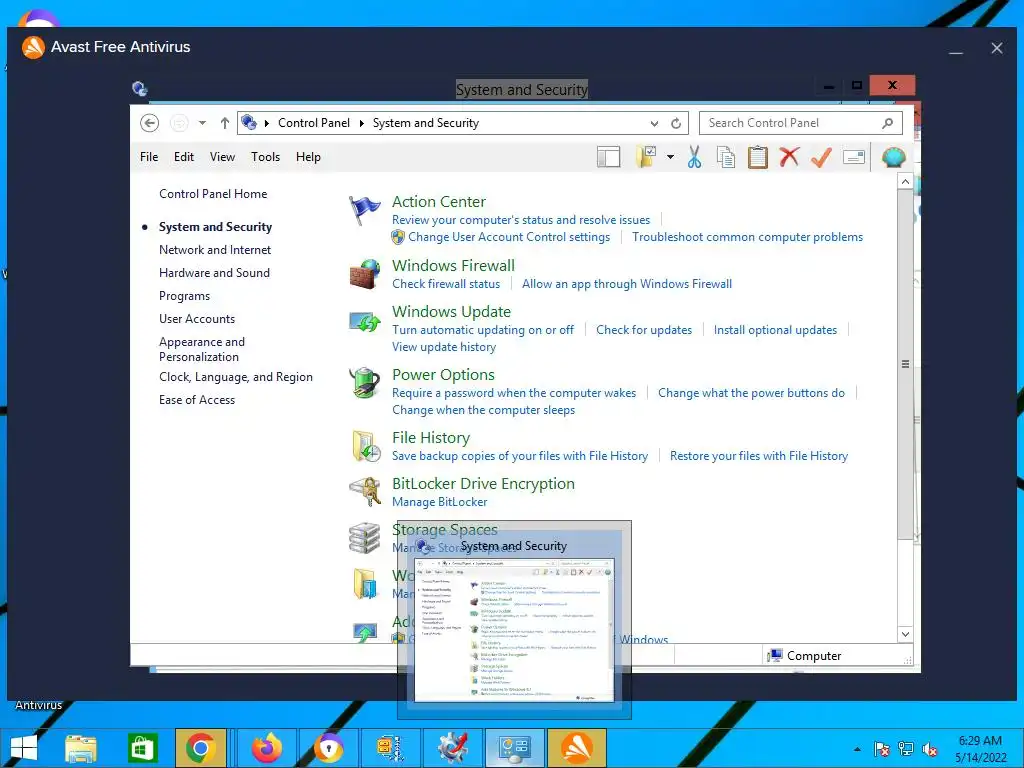Click the Avast taskbar button
The image size is (1024, 768).
pos(577,748)
